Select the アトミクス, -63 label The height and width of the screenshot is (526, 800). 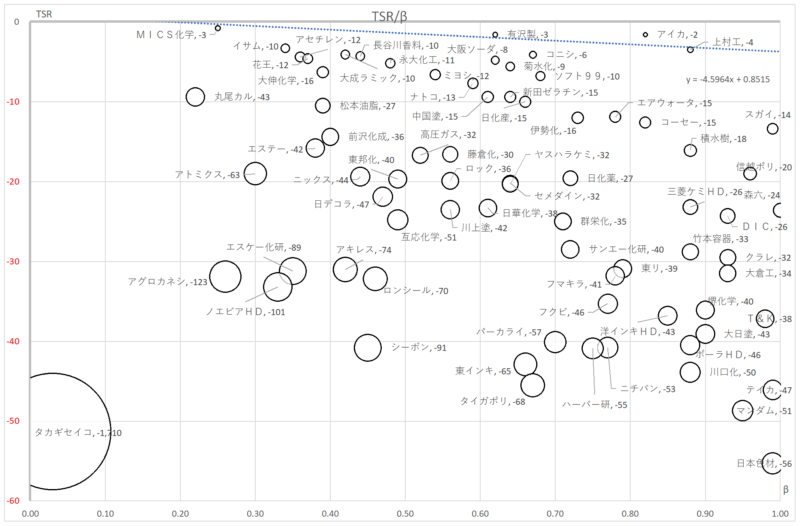coord(207,175)
